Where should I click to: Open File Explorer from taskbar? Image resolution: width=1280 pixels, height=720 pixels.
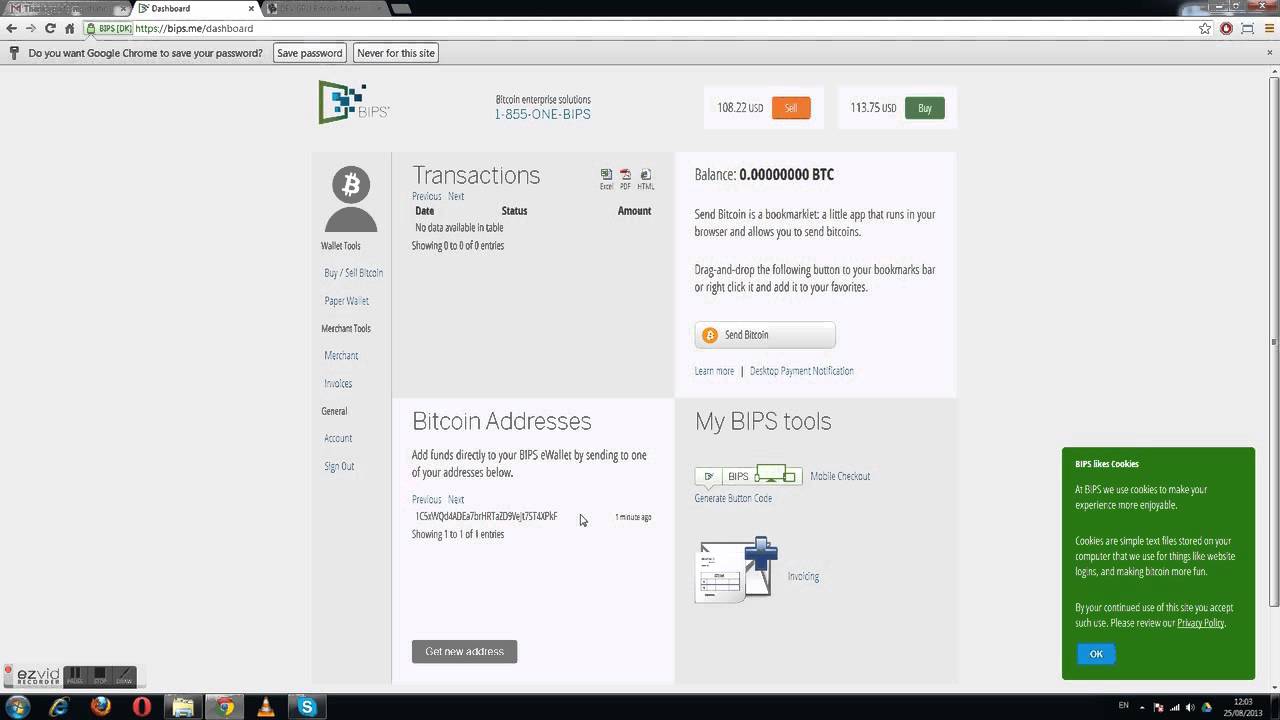pyautogui.click(x=183, y=707)
